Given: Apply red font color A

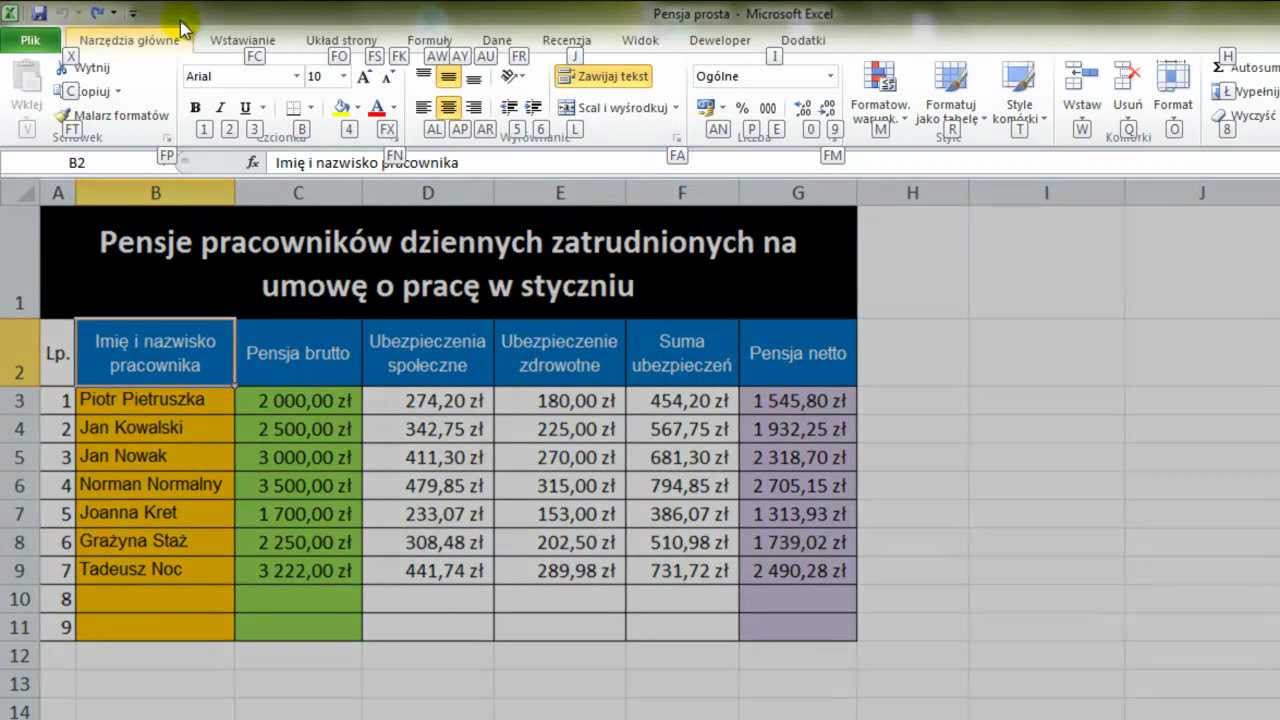Looking at the screenshot, I should click(x=377, y=107).
